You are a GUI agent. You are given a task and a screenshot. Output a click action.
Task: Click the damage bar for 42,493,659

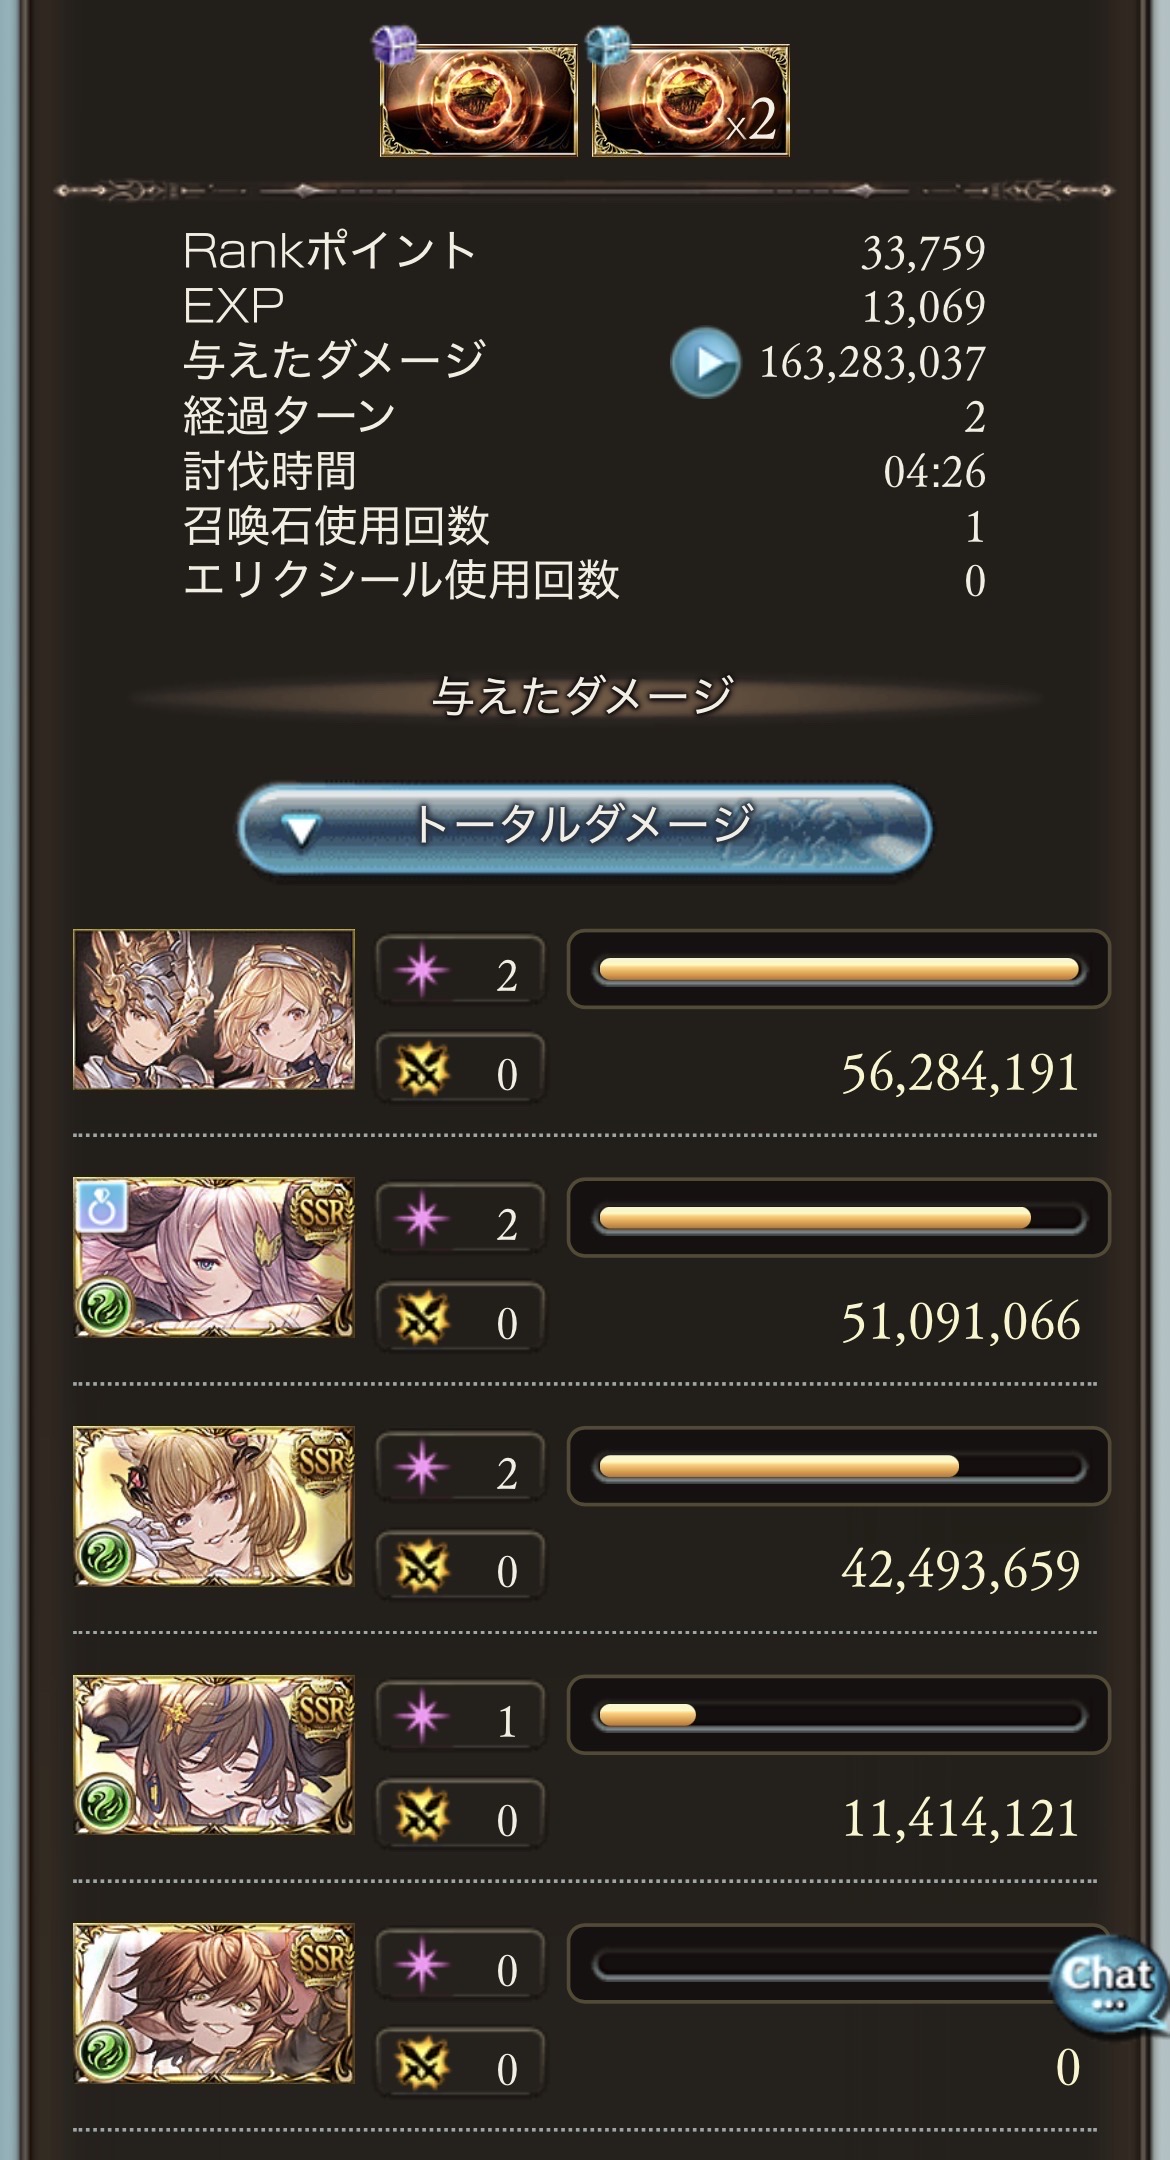pyautogui.click(x=838, y=1466)
